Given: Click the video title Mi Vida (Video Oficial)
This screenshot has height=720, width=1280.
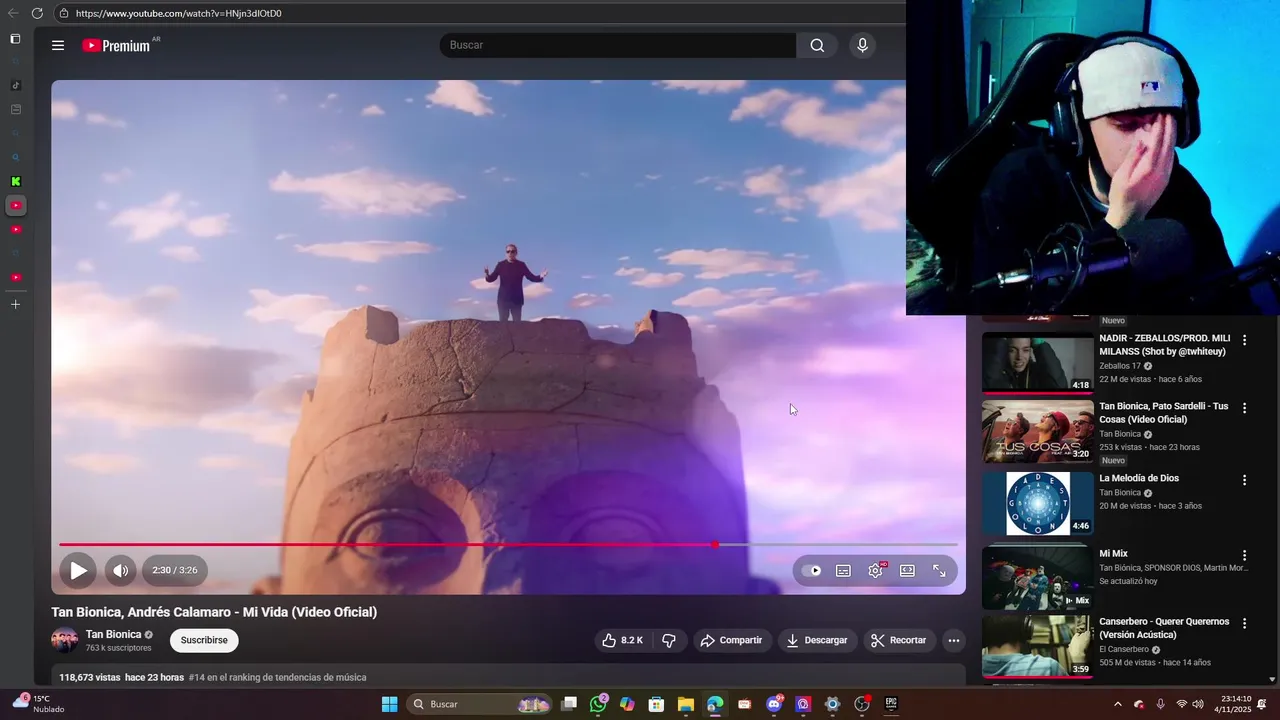Looking at the screenshot, I should pyautogui.click(x=214, y=612).
